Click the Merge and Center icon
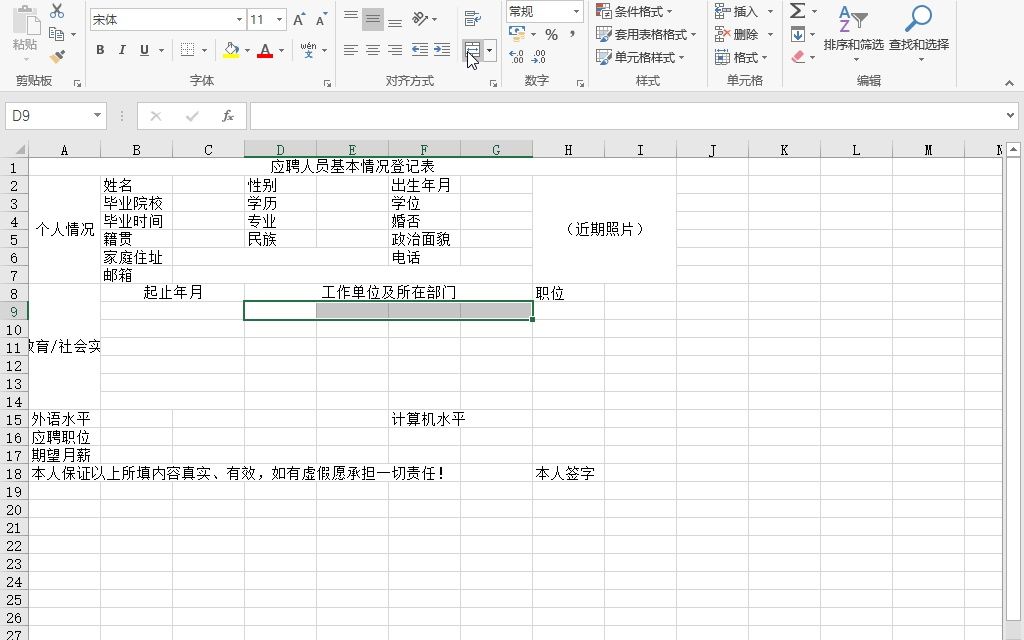The height and width of the screenshot is (640, 1024). [472, 50]
